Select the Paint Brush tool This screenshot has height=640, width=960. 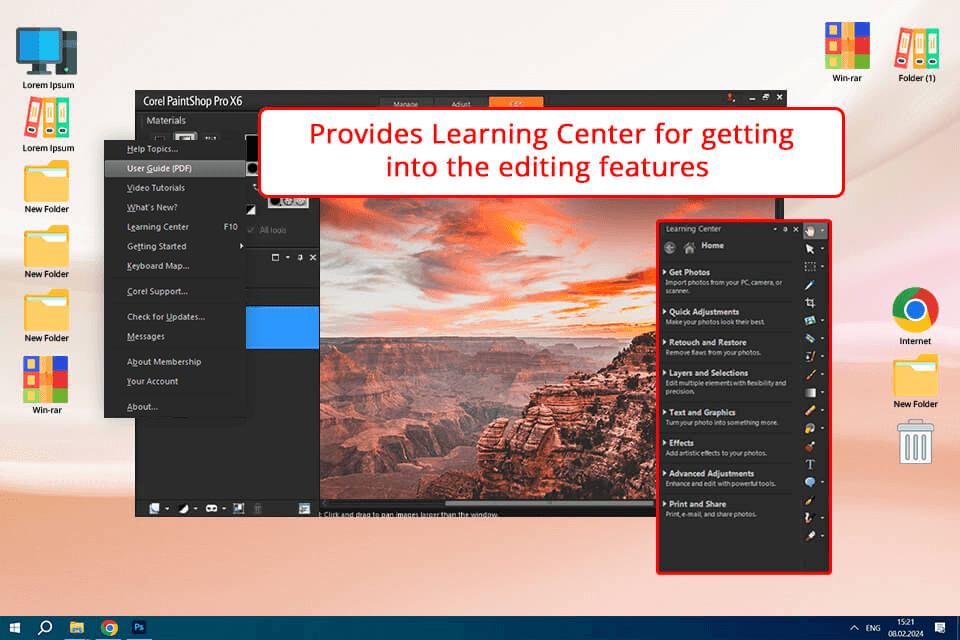(809, 374)
